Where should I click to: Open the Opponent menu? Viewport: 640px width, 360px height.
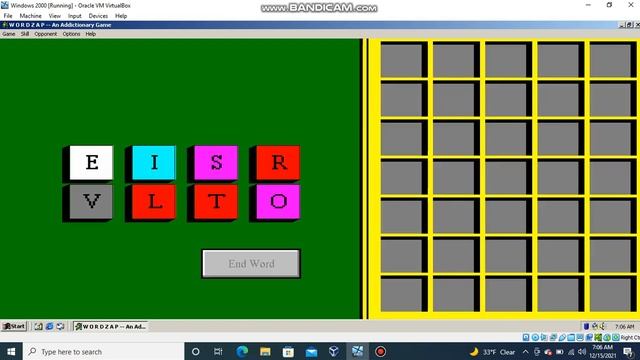tap(46, 34)
